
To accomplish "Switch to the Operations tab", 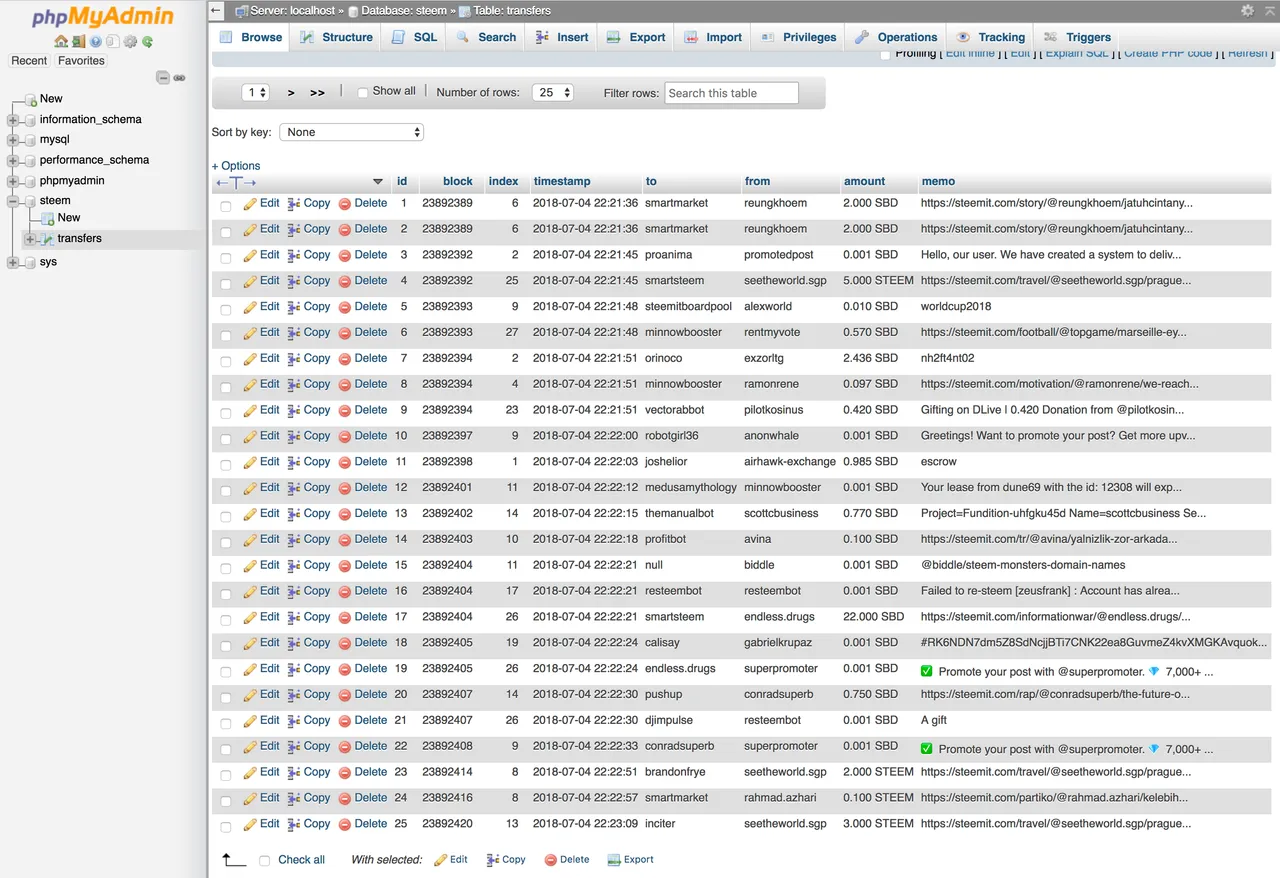I will tap(896, 37).
